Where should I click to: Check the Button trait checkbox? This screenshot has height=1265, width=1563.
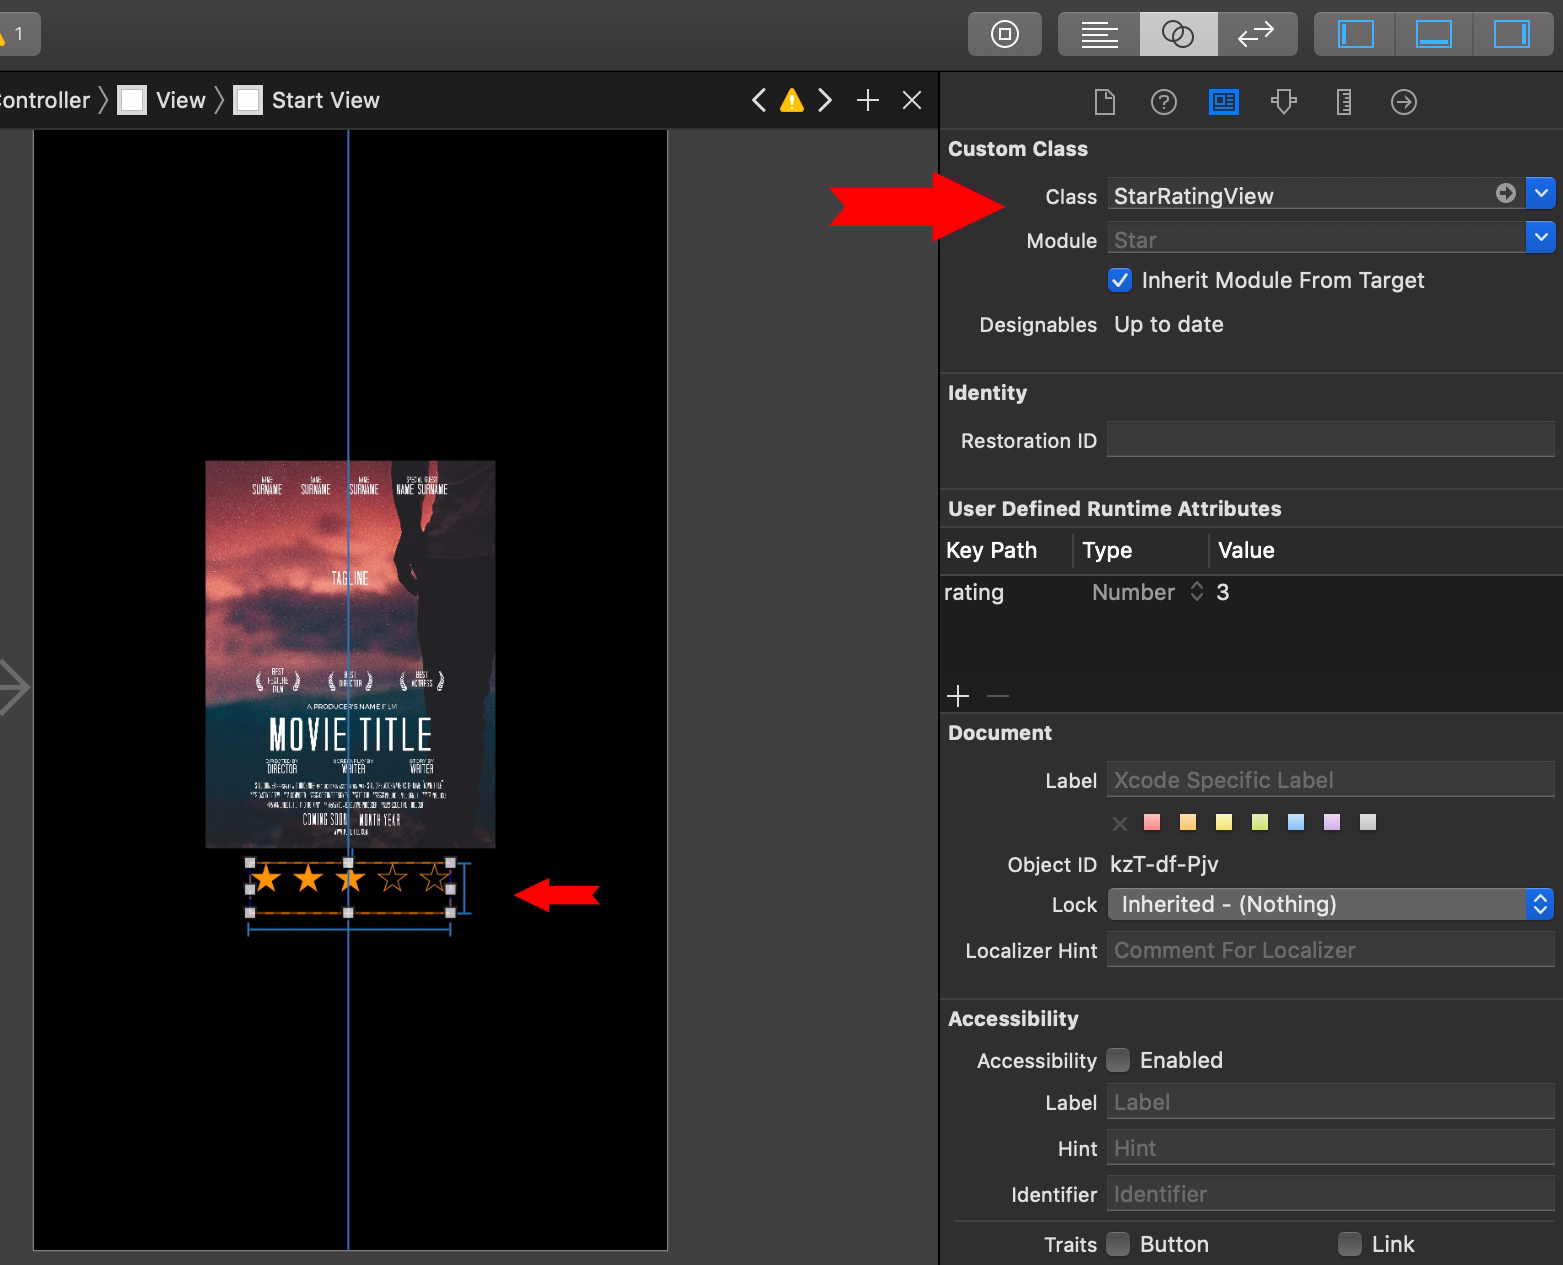pos(1118,1244)
